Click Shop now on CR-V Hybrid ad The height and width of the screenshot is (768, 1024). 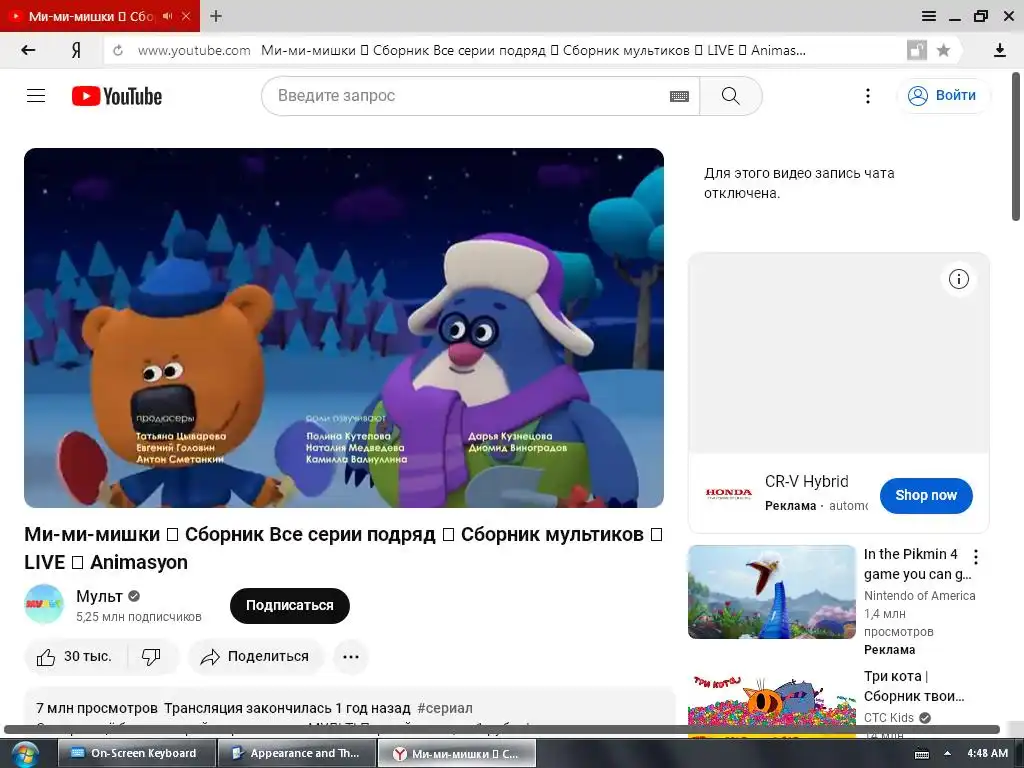[x=926, y=496]
